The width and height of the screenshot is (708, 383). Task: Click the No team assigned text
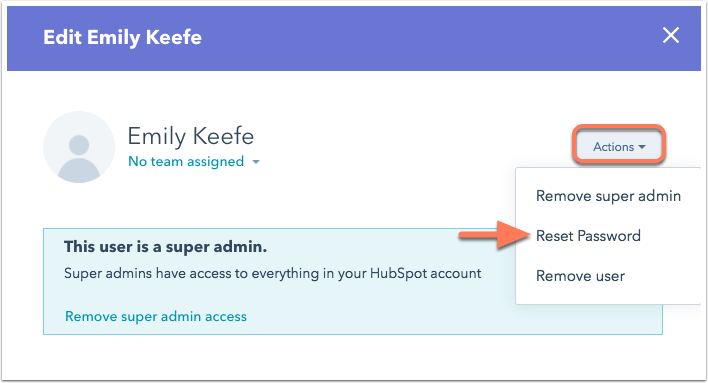[x=186, y=161]
